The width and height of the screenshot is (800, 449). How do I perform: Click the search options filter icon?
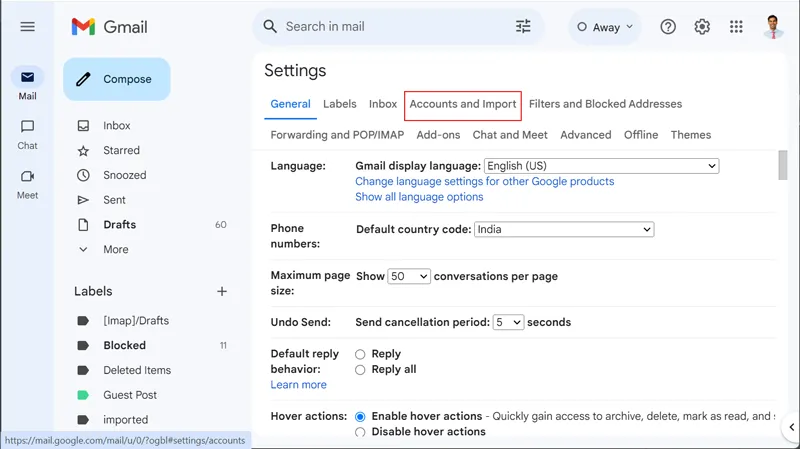pyautogui.click(x=523, y=27)
